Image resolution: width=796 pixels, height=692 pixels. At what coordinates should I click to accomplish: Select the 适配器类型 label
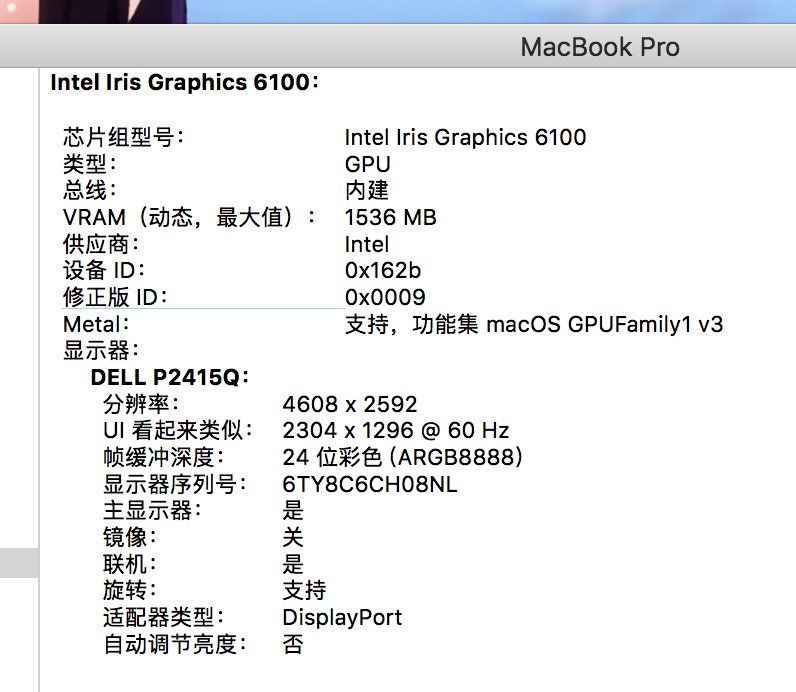pos(163,617)
